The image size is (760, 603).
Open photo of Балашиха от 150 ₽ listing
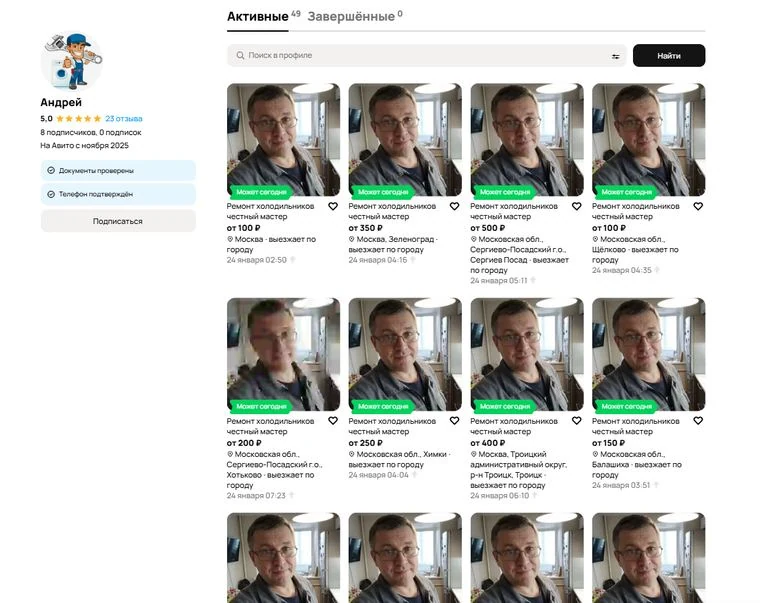tap(649, 354)
